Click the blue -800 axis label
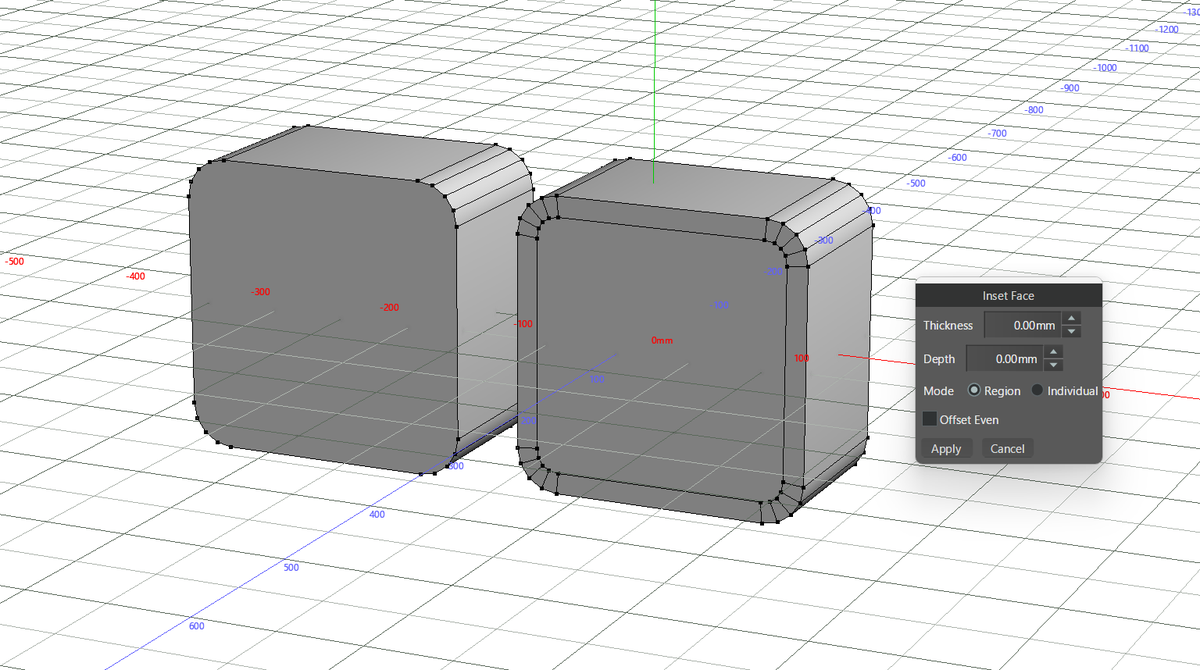Screen dimensions: 1200x670 (x=1035, y=110)
